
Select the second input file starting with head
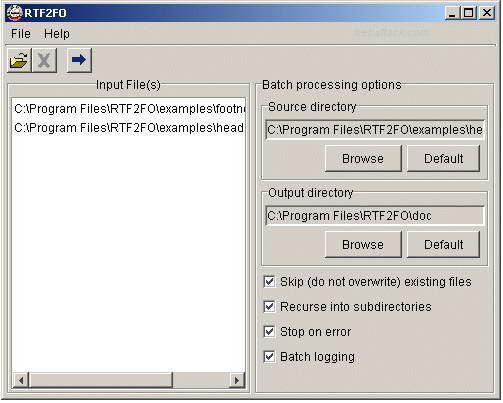[x=129, y=128]
